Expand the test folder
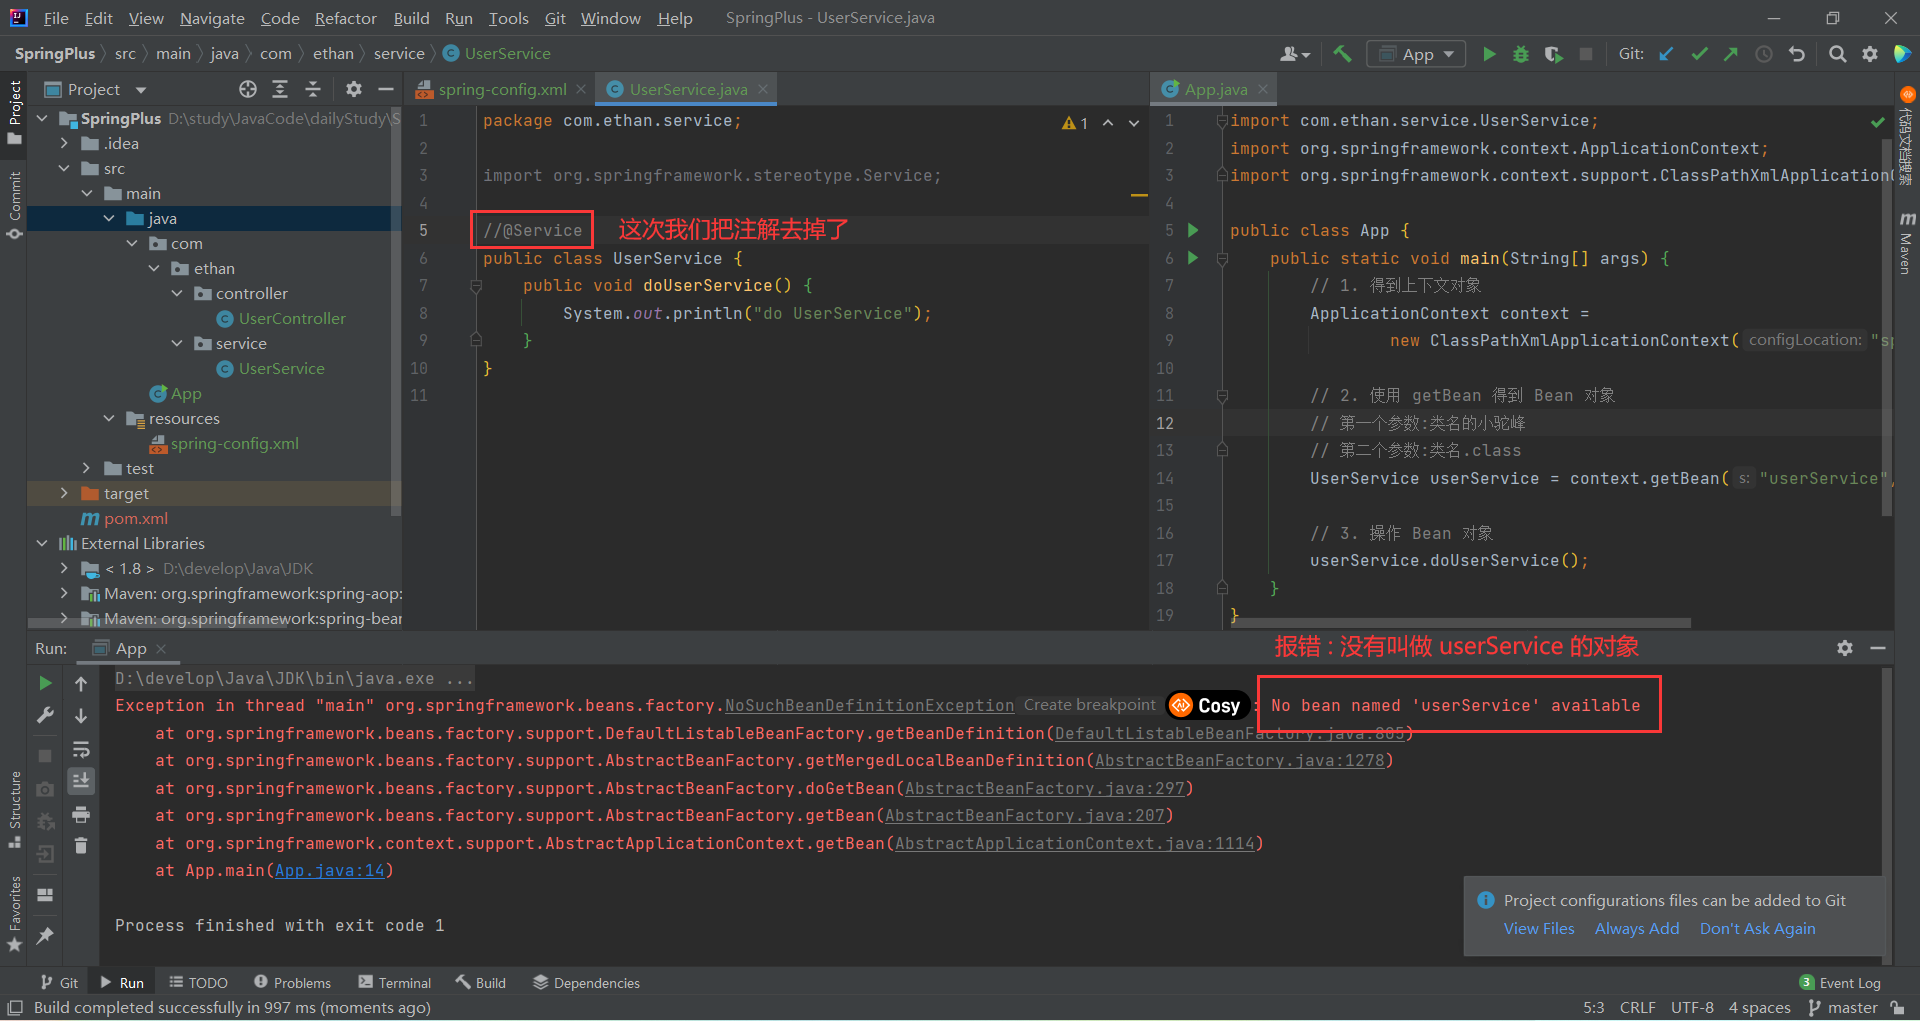The width and height of the screenshot is (1920, 1021). (x=87, y=468)
